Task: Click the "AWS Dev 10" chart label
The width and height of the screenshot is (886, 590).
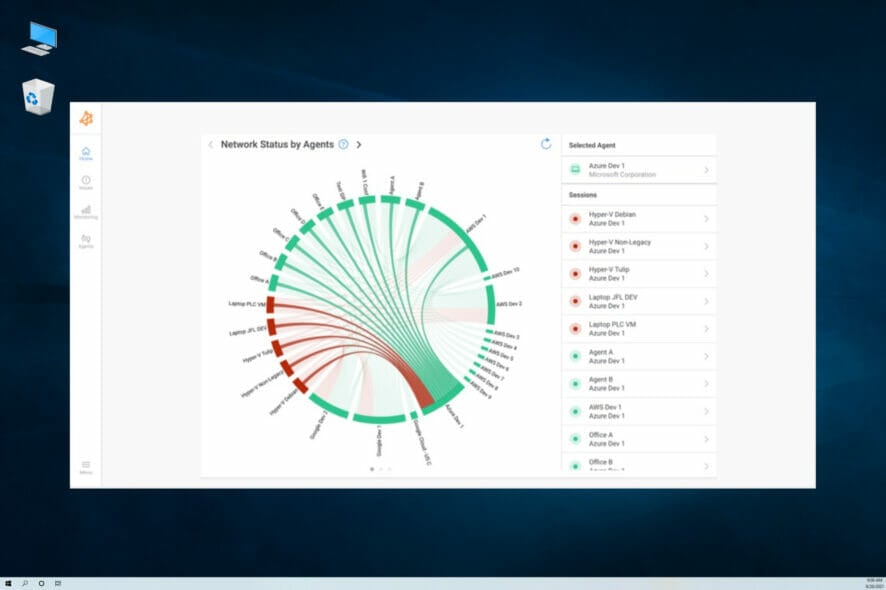Action: [505, 274]
